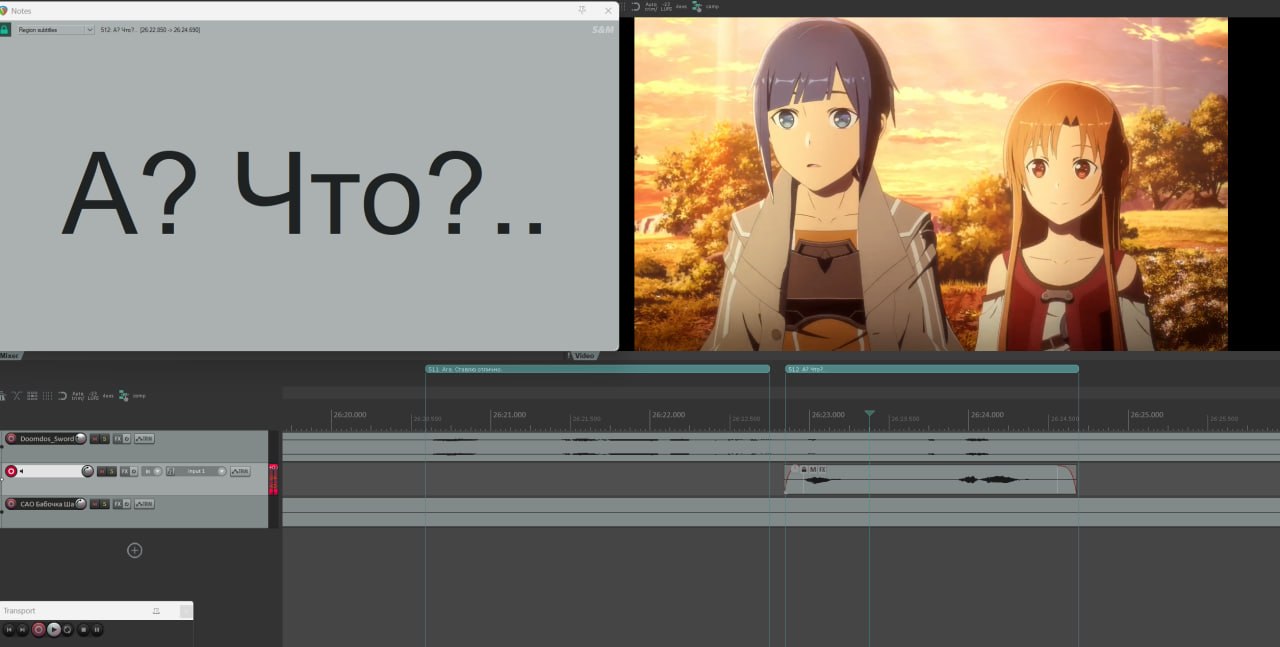The image size is (1280, 647).
Task: Click the item FX button on audio item
Action: (822, 469)
